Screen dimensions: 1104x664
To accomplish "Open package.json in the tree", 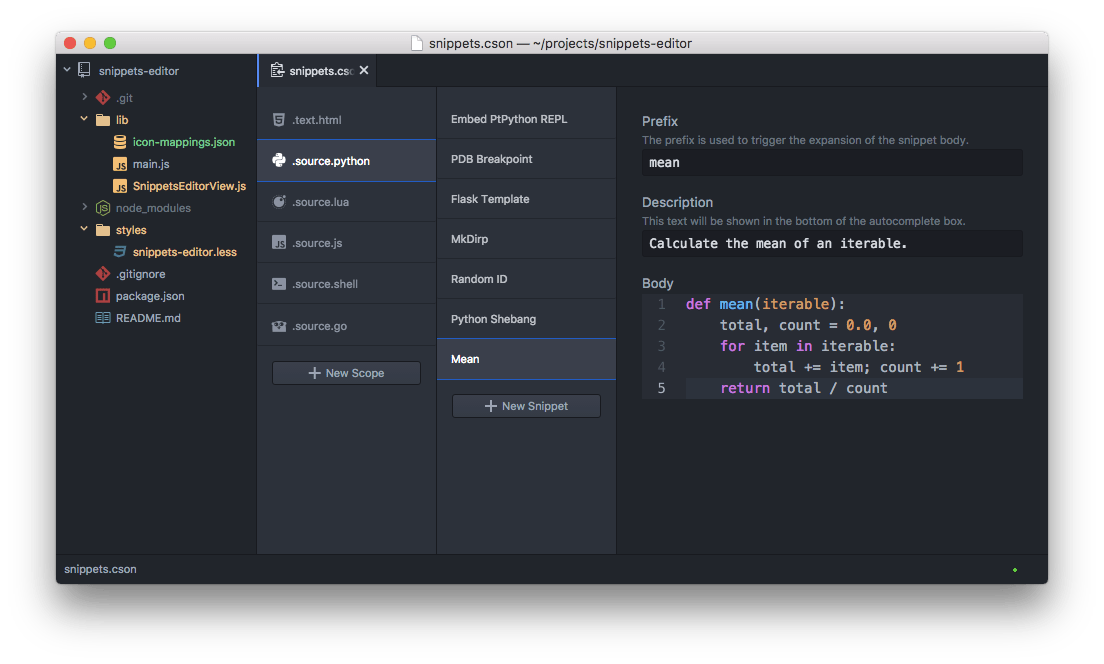I will coord(150,296).
